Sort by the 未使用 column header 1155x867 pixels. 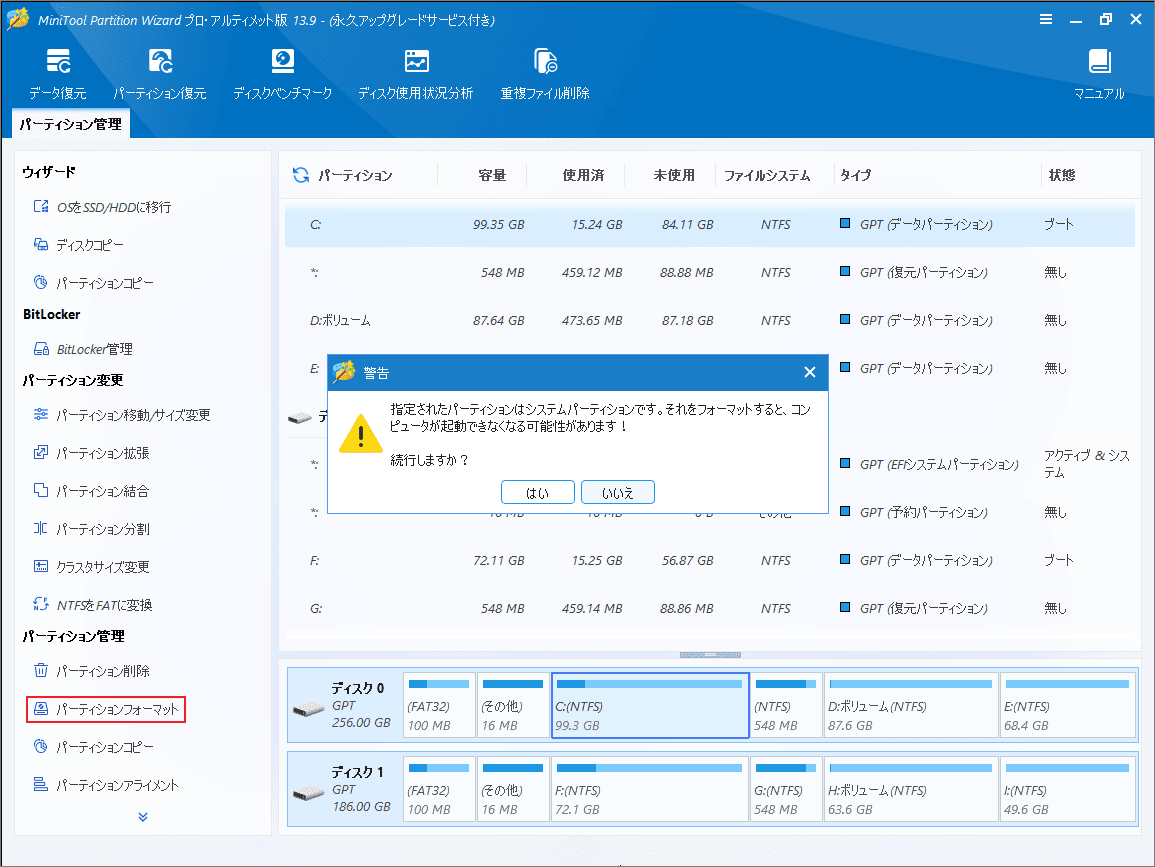[674, 175]
